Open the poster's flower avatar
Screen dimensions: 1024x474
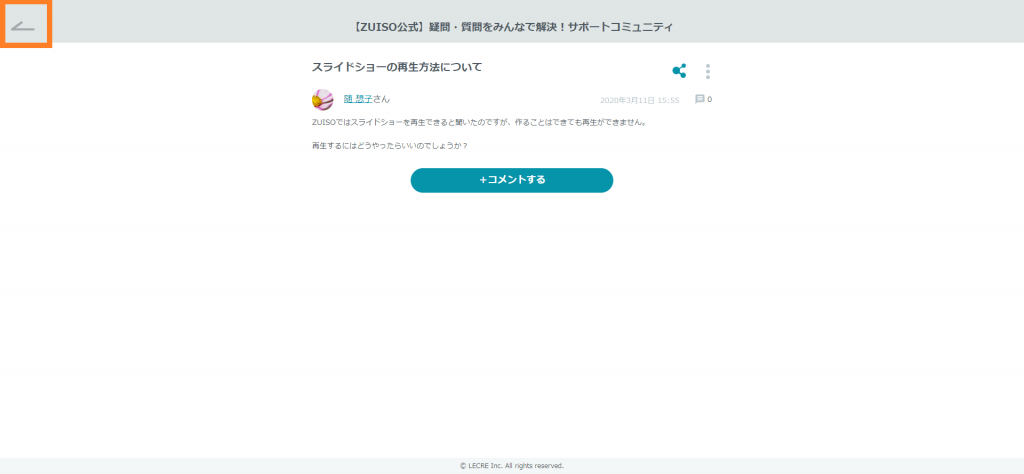[323, 99]
